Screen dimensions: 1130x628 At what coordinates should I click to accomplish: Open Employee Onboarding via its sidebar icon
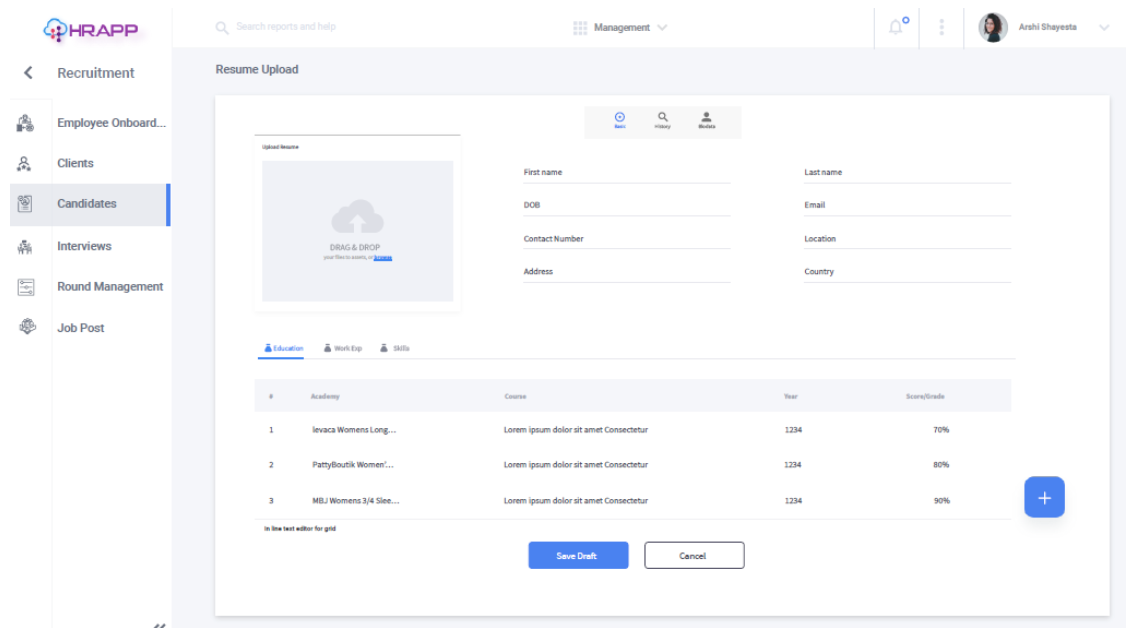point(25,123)
